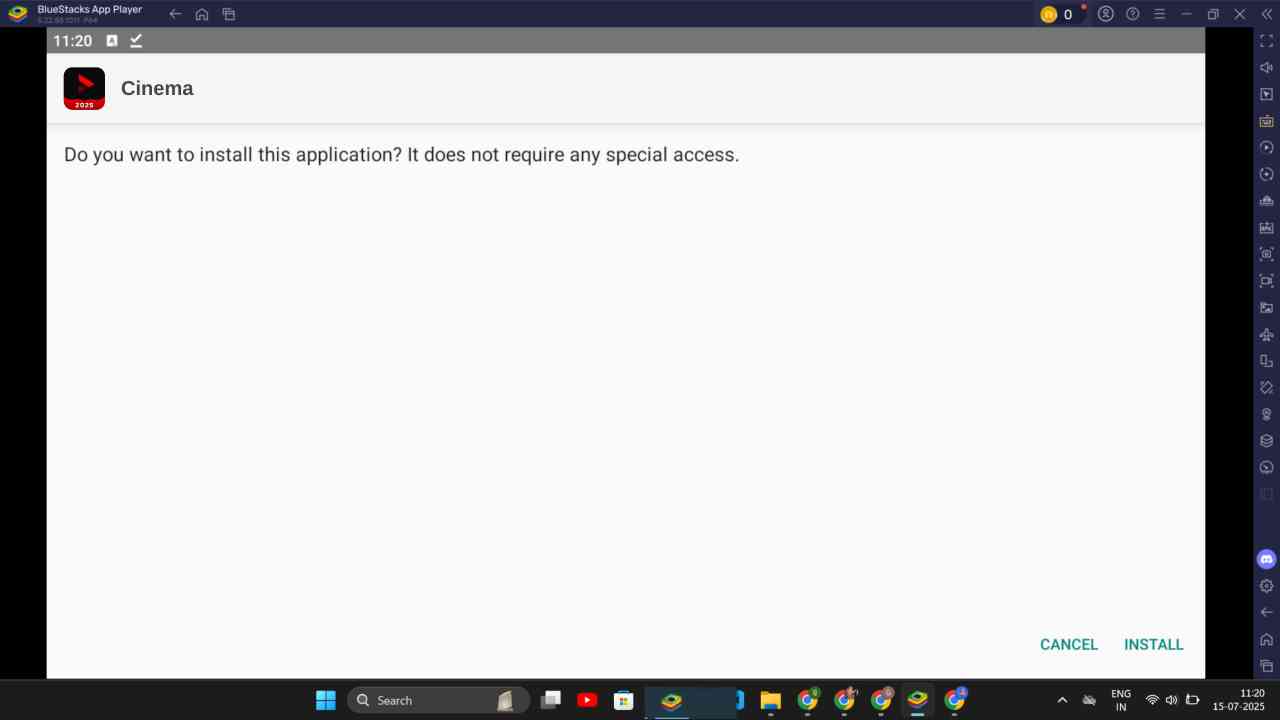
Task: Click the sidebar back arrow
Action: point(1266,612)
